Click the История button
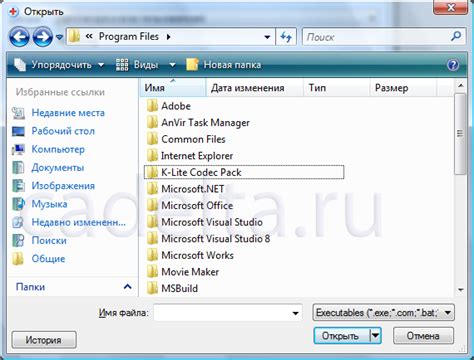474x360 pixels. [44, 340]
